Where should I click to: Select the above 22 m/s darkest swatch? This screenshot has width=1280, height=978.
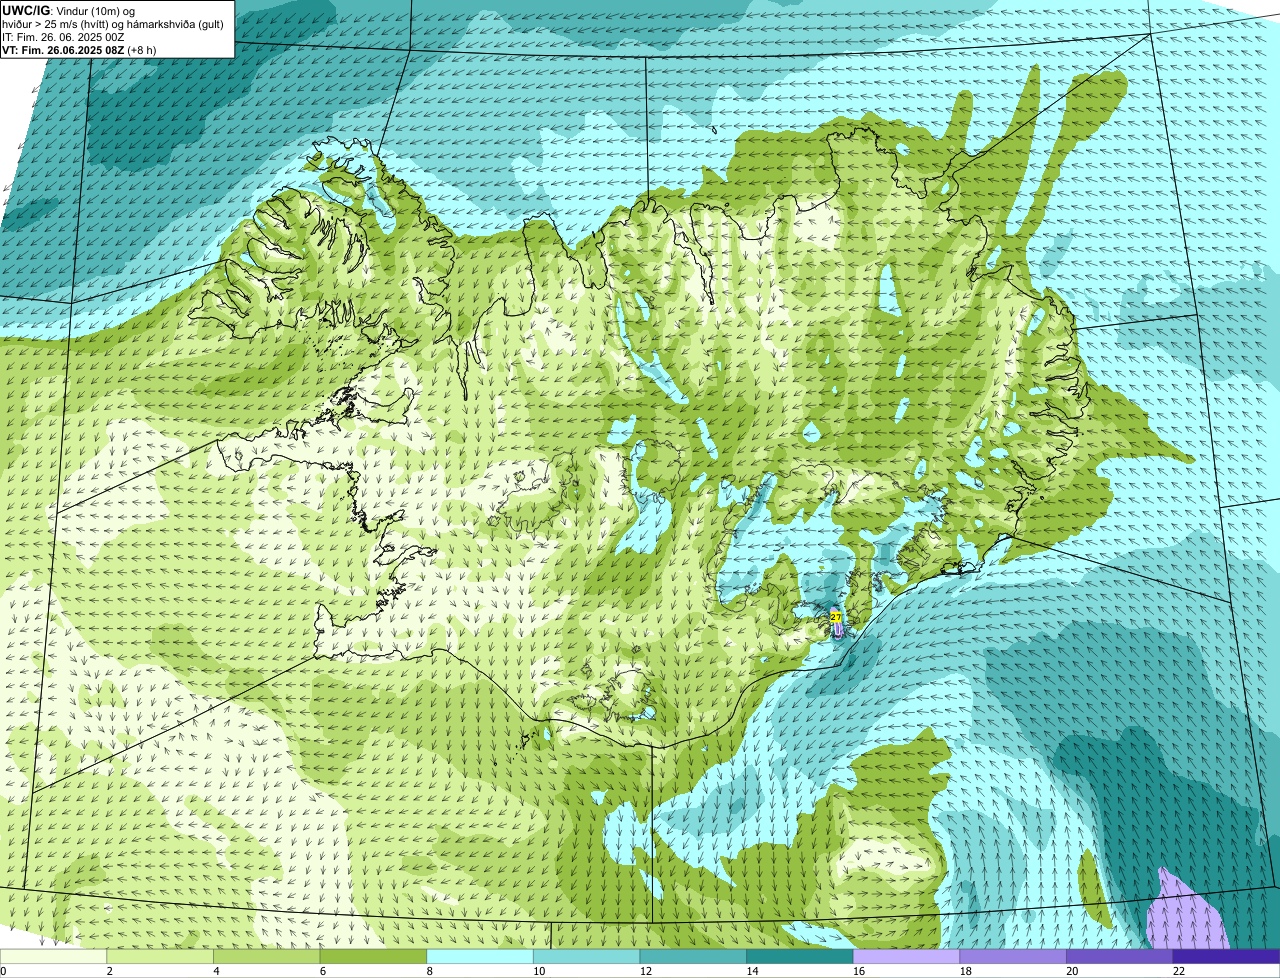point(1226,956)
